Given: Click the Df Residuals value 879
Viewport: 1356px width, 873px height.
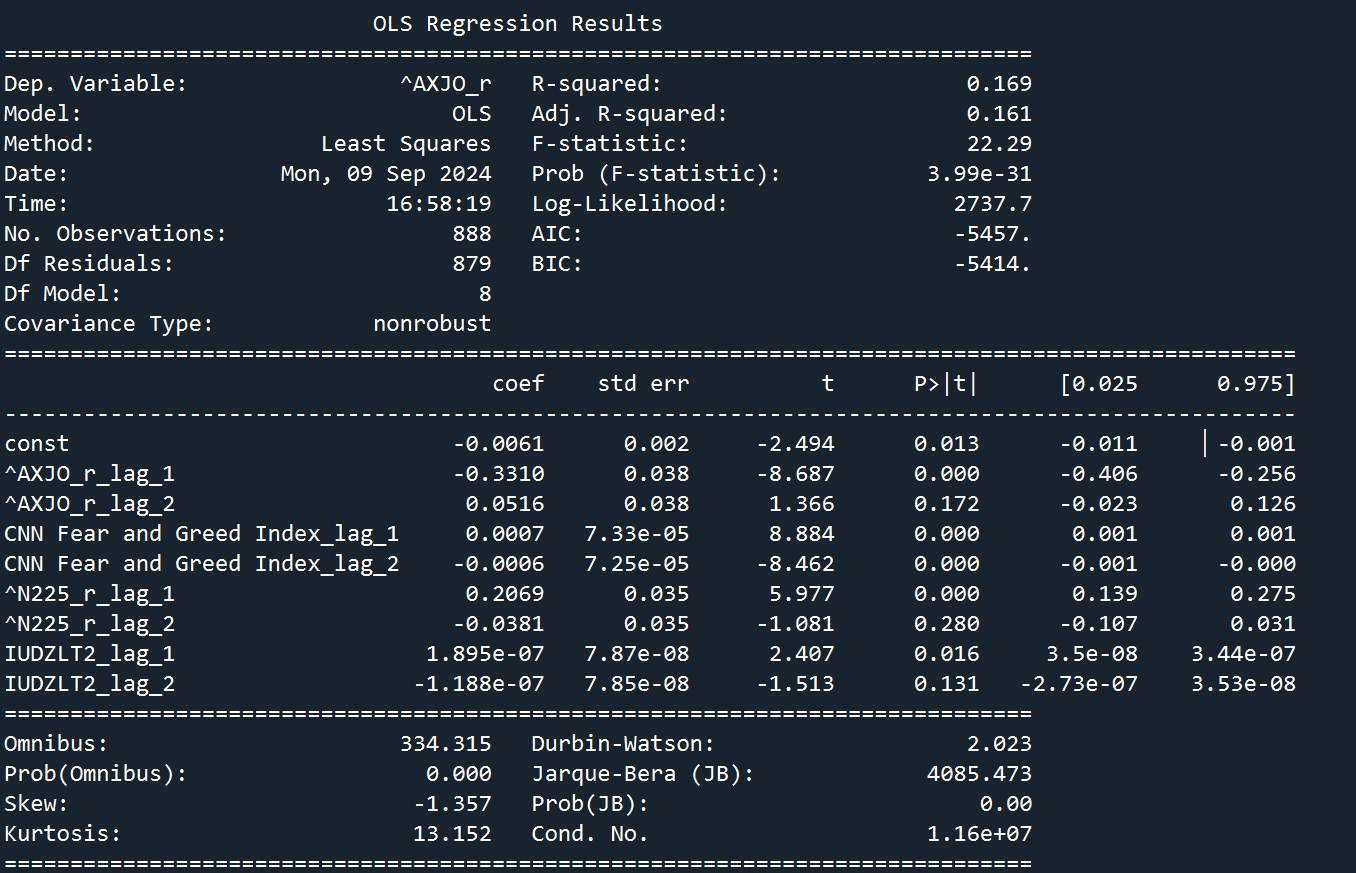Looking at the screenshot, I should click(472, 264).
